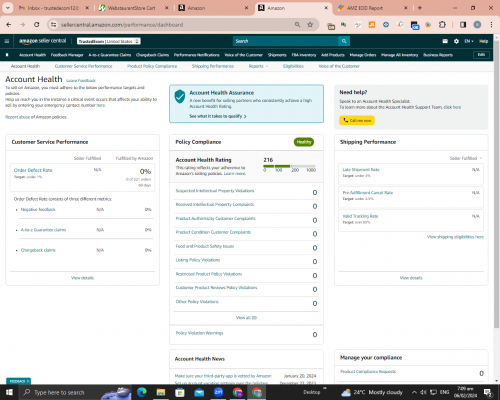
Task: Toggle the Chrome side panel icon
Action: click(x=463, y=25)
